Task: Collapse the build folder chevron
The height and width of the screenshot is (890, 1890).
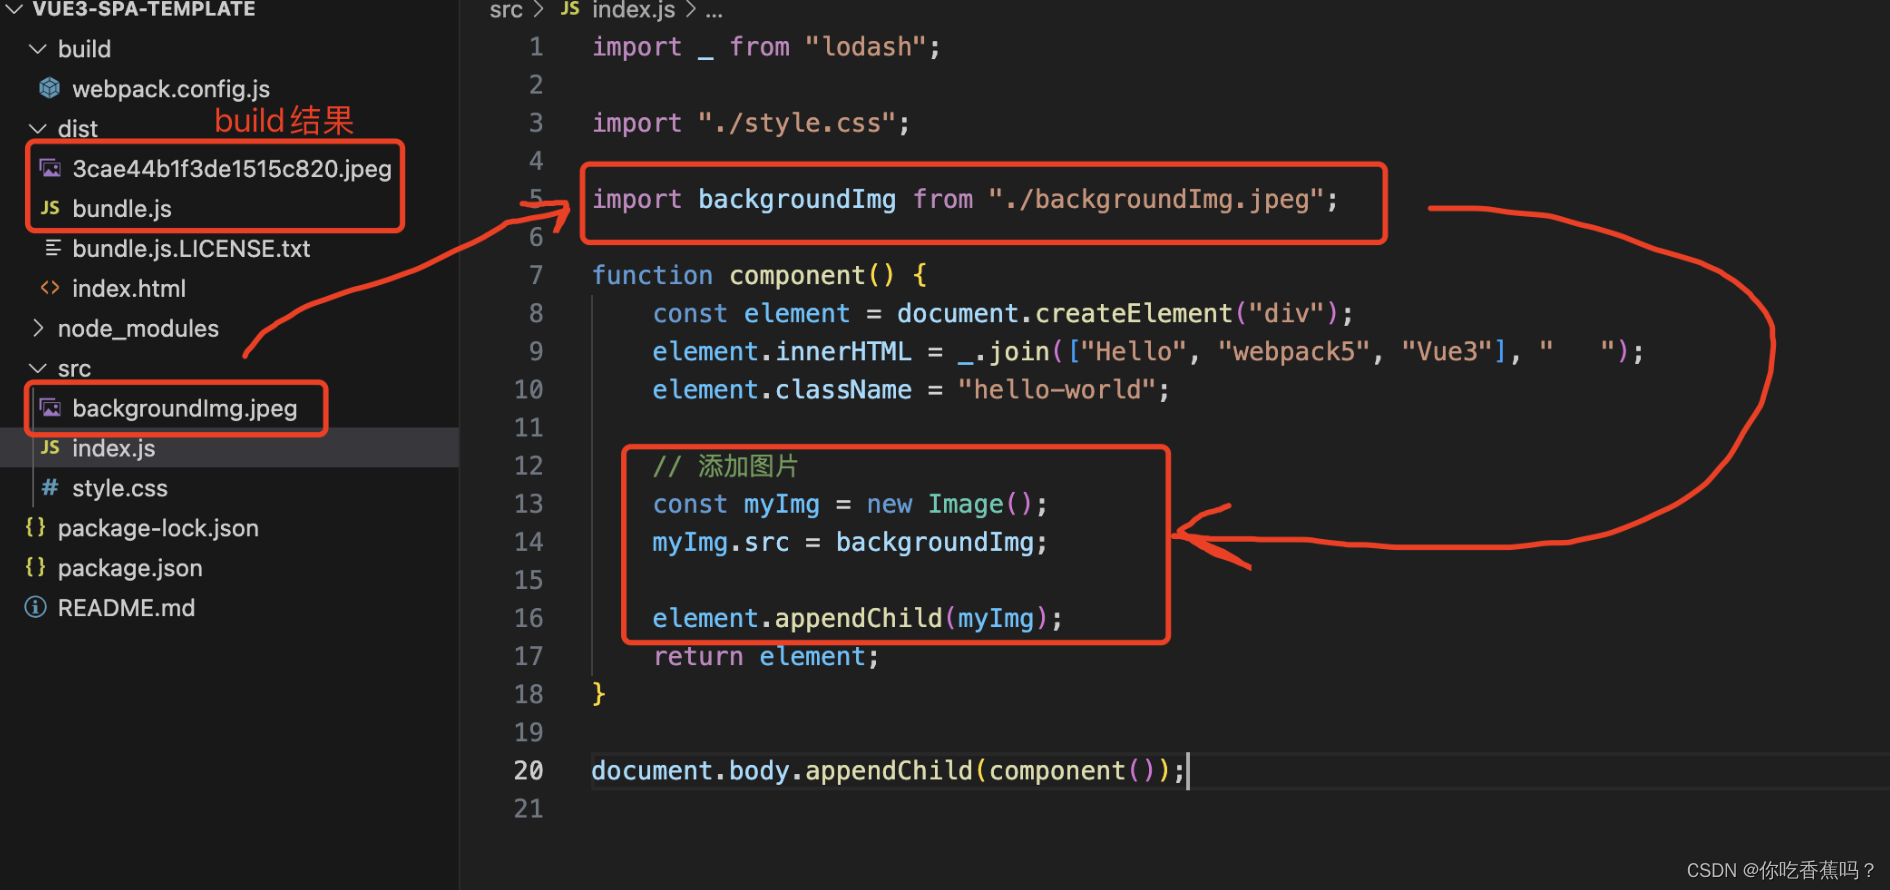Action: (x=38, y=49)
